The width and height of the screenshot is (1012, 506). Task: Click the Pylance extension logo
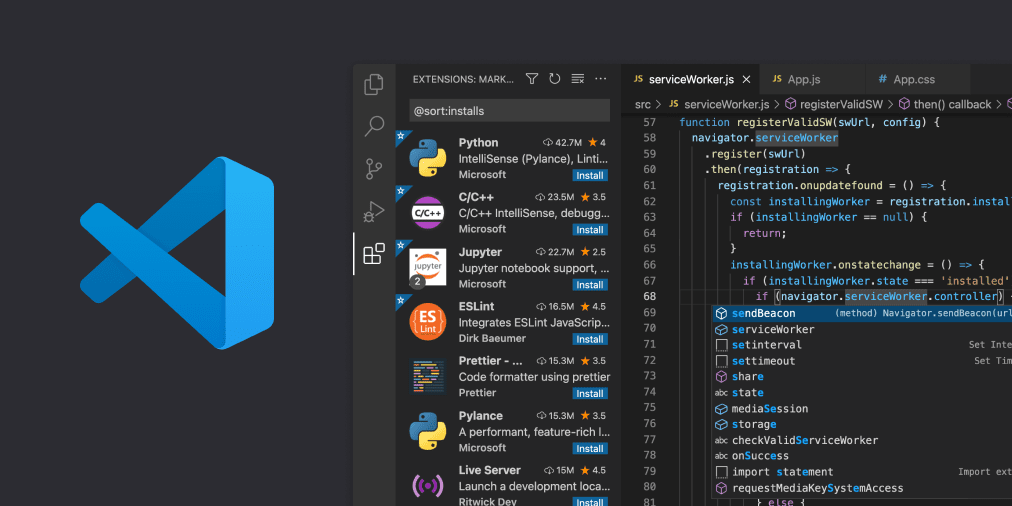coord(427,431)
